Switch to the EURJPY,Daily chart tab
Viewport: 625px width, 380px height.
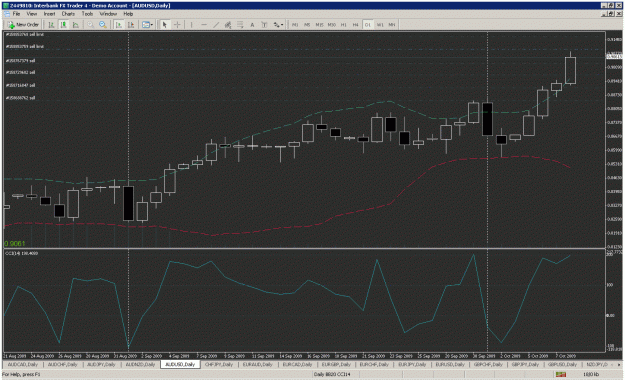coord(413,364)
